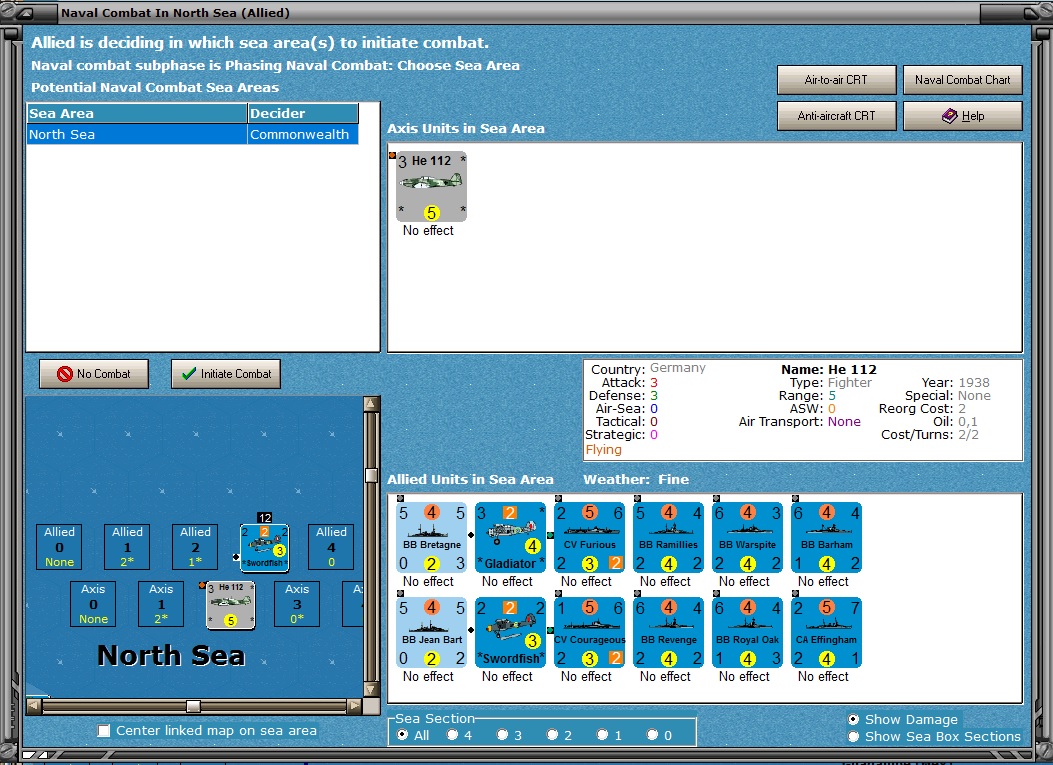The image size is (1053, 765).
Task: Select the He 112 fighter unit in Axis panel
Action: click(431, 186)
